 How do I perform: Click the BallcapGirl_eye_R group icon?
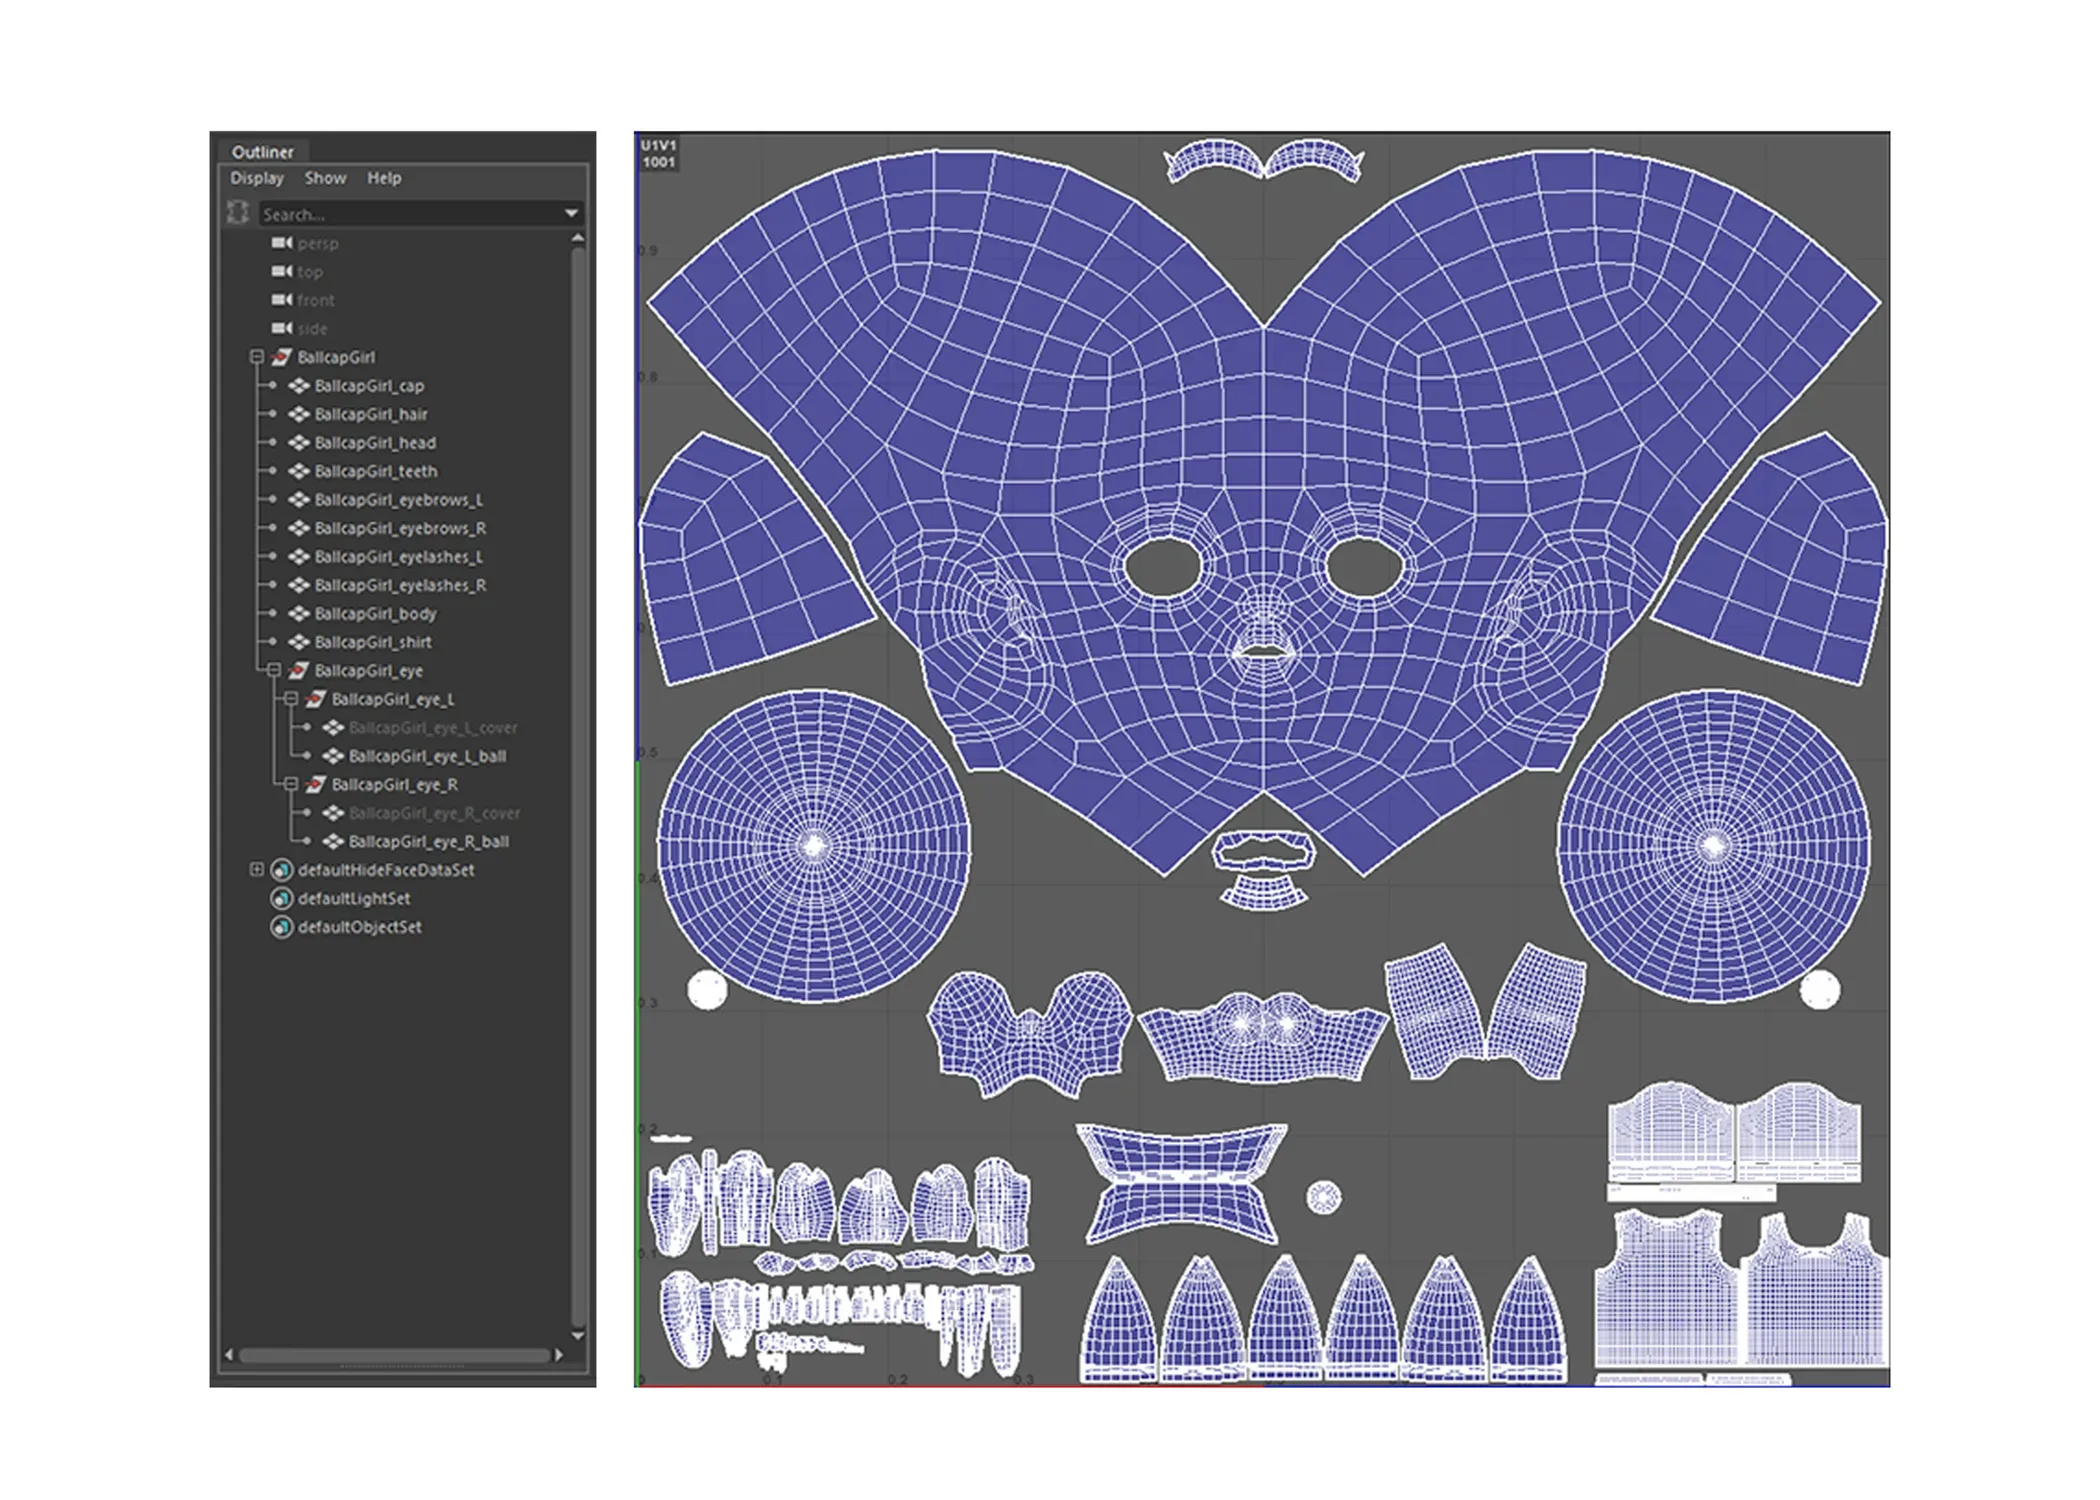pos(316,785)
